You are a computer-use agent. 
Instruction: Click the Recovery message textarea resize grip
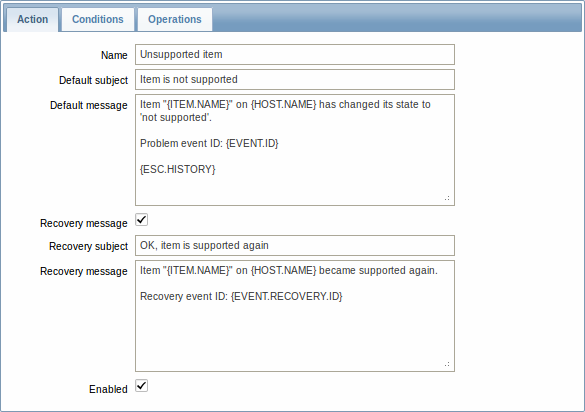(447, 364)
